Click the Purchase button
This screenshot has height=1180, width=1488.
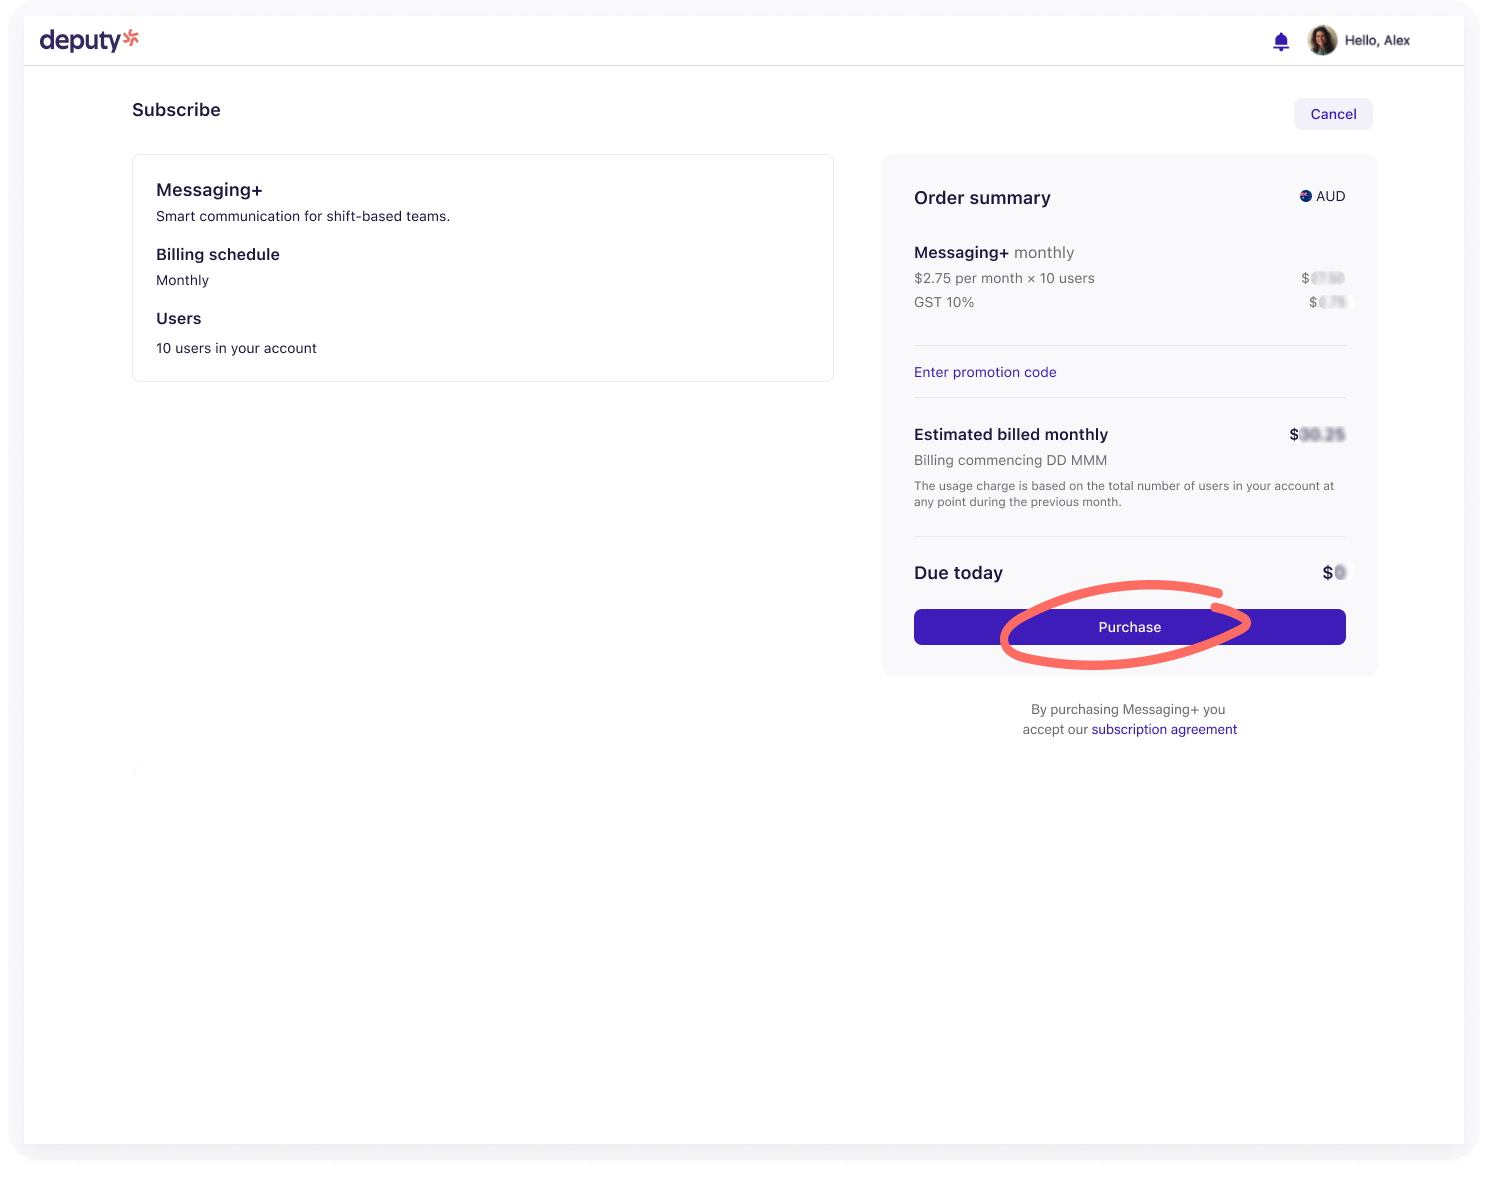pyautogui.click(x=1129, y=627)
